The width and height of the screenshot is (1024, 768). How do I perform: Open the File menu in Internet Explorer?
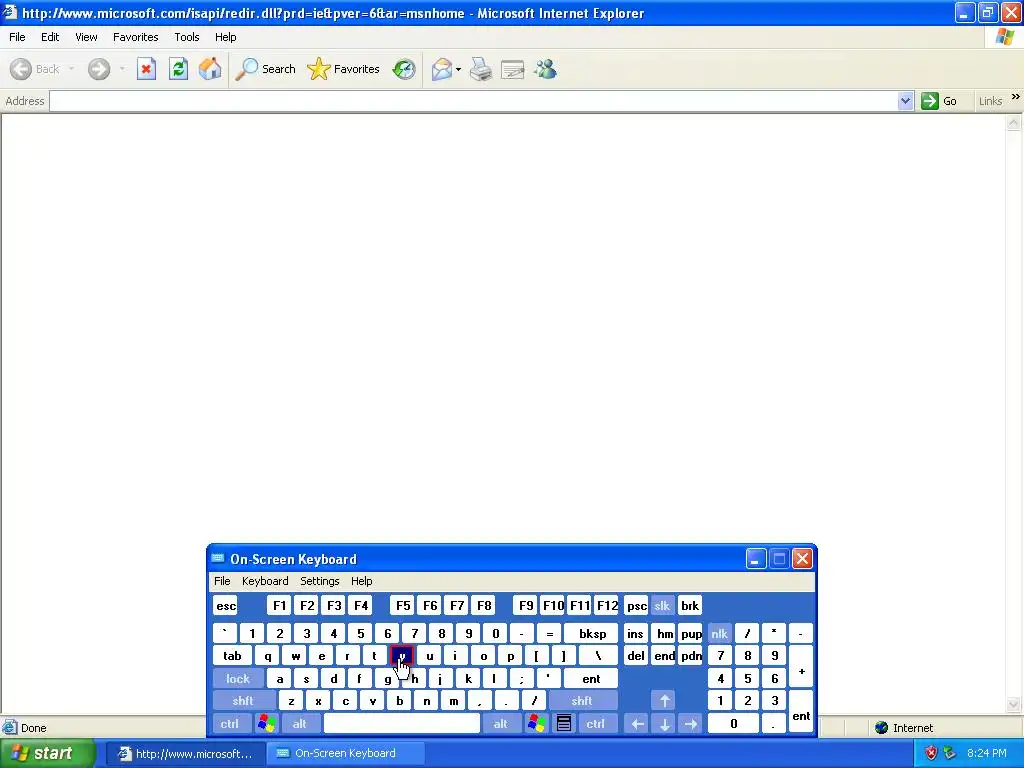click(17, 37)
